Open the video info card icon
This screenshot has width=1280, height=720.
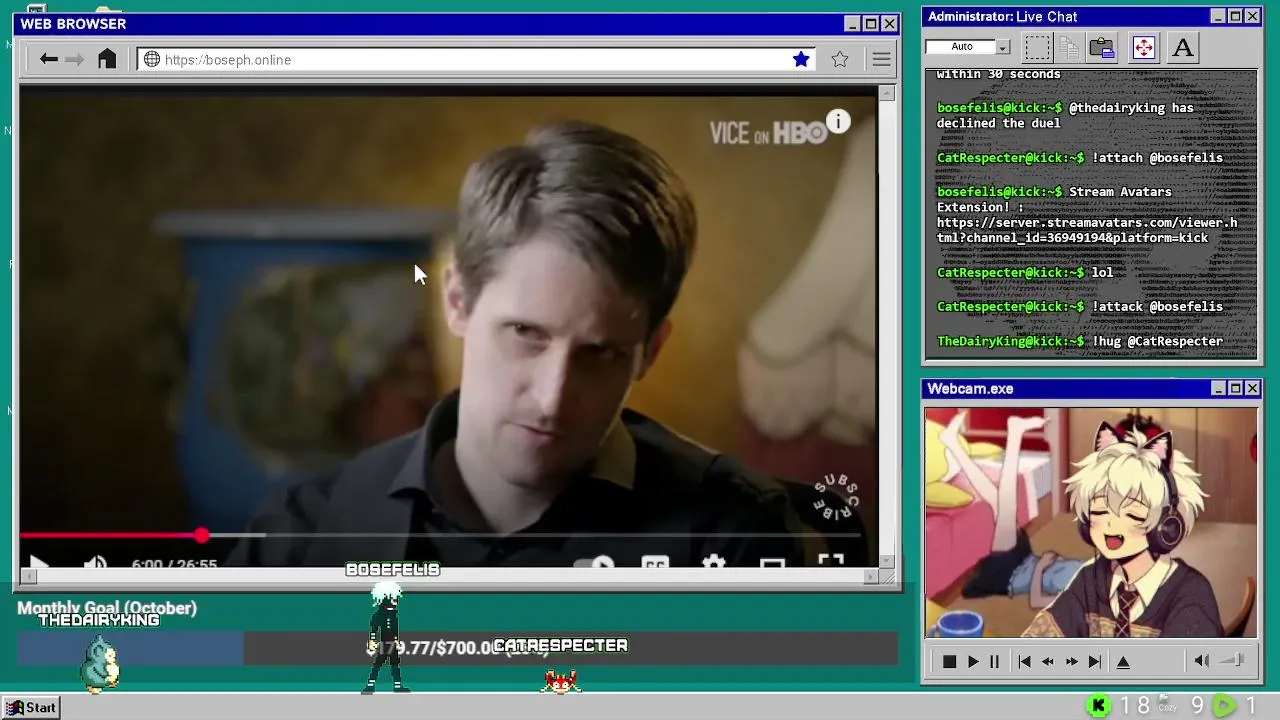[838, 122]
